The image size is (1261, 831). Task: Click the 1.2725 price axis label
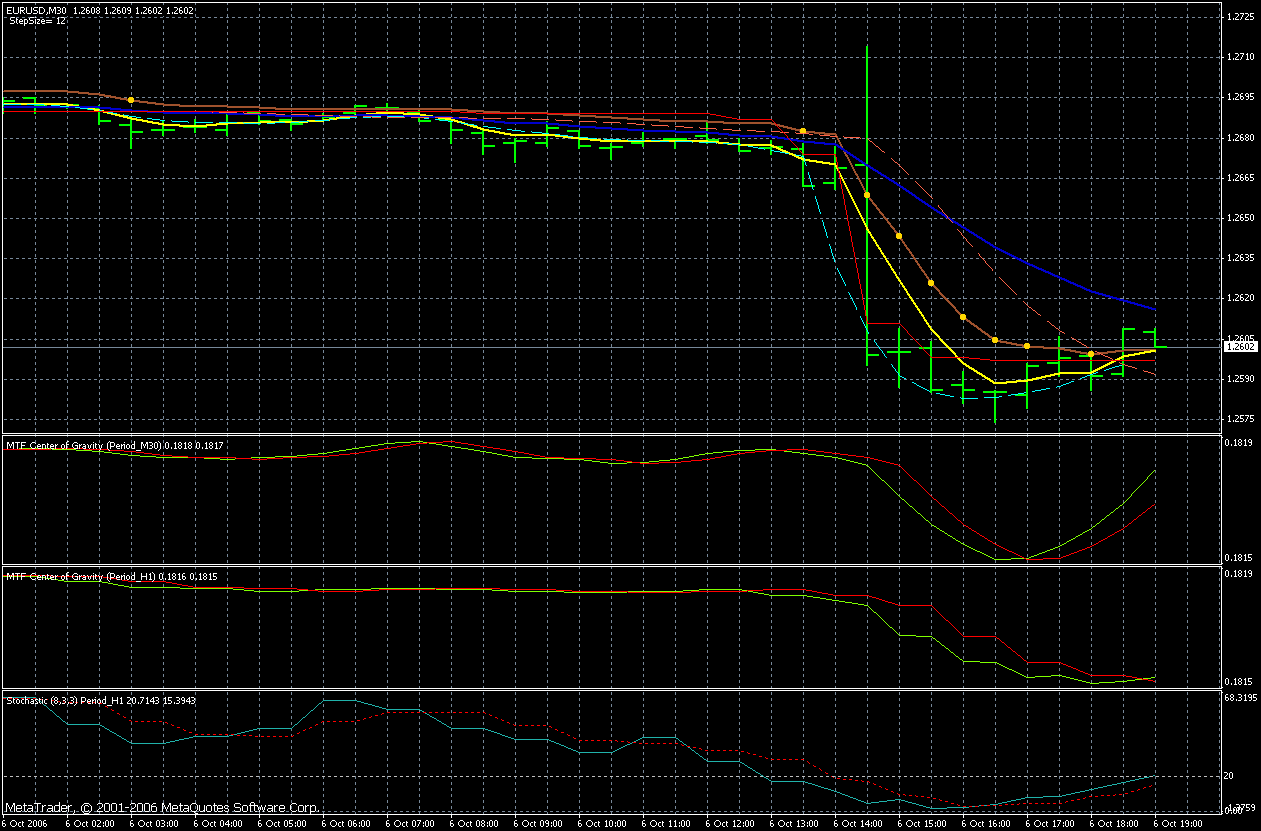tap(1240, 17)
